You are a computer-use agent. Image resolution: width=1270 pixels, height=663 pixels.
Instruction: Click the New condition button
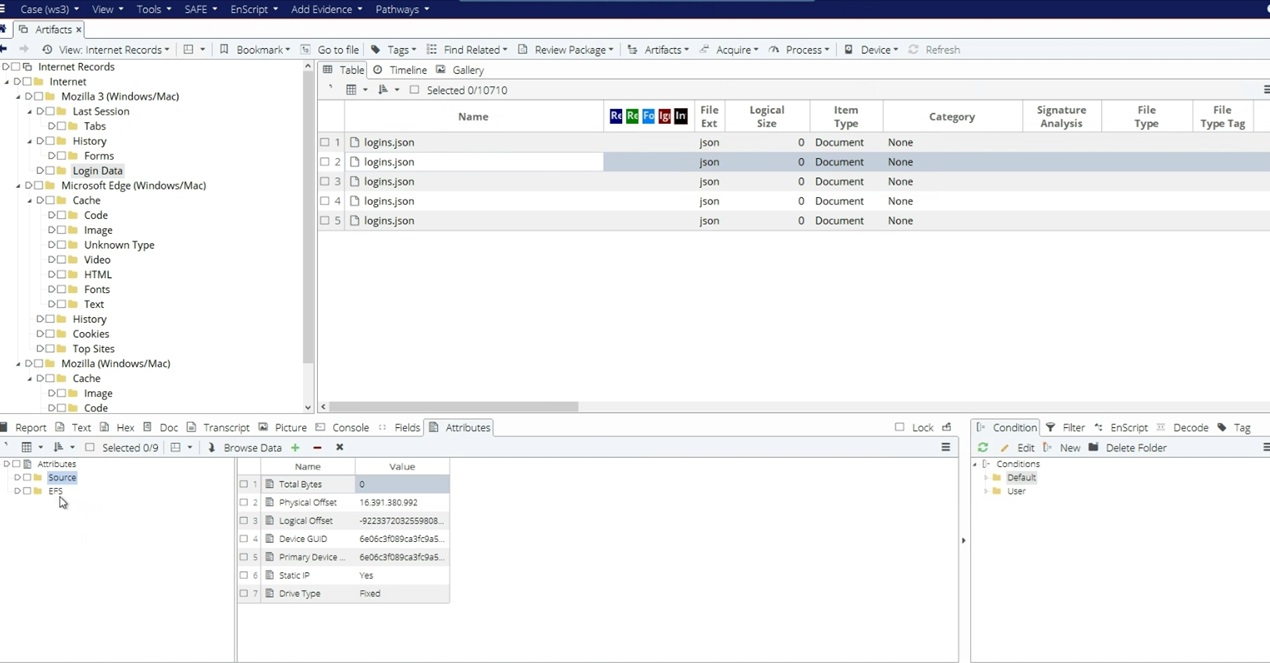(1062, 448)
